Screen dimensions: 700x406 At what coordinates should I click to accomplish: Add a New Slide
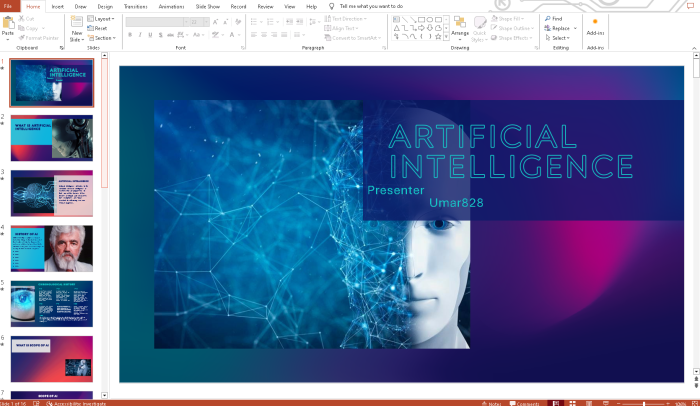[77, 29]
